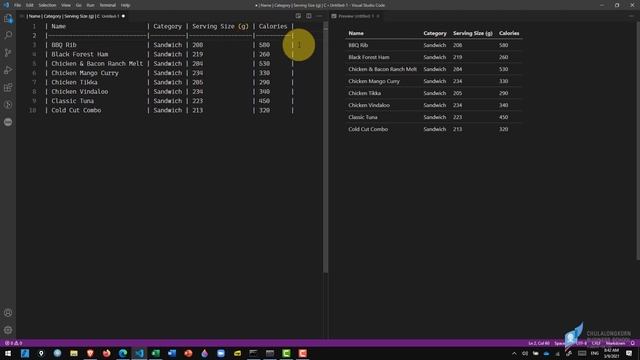Open Zoom from the taskbar
Image resolution: width=640 pixels, height=360 pixels.
coord(221,353)
